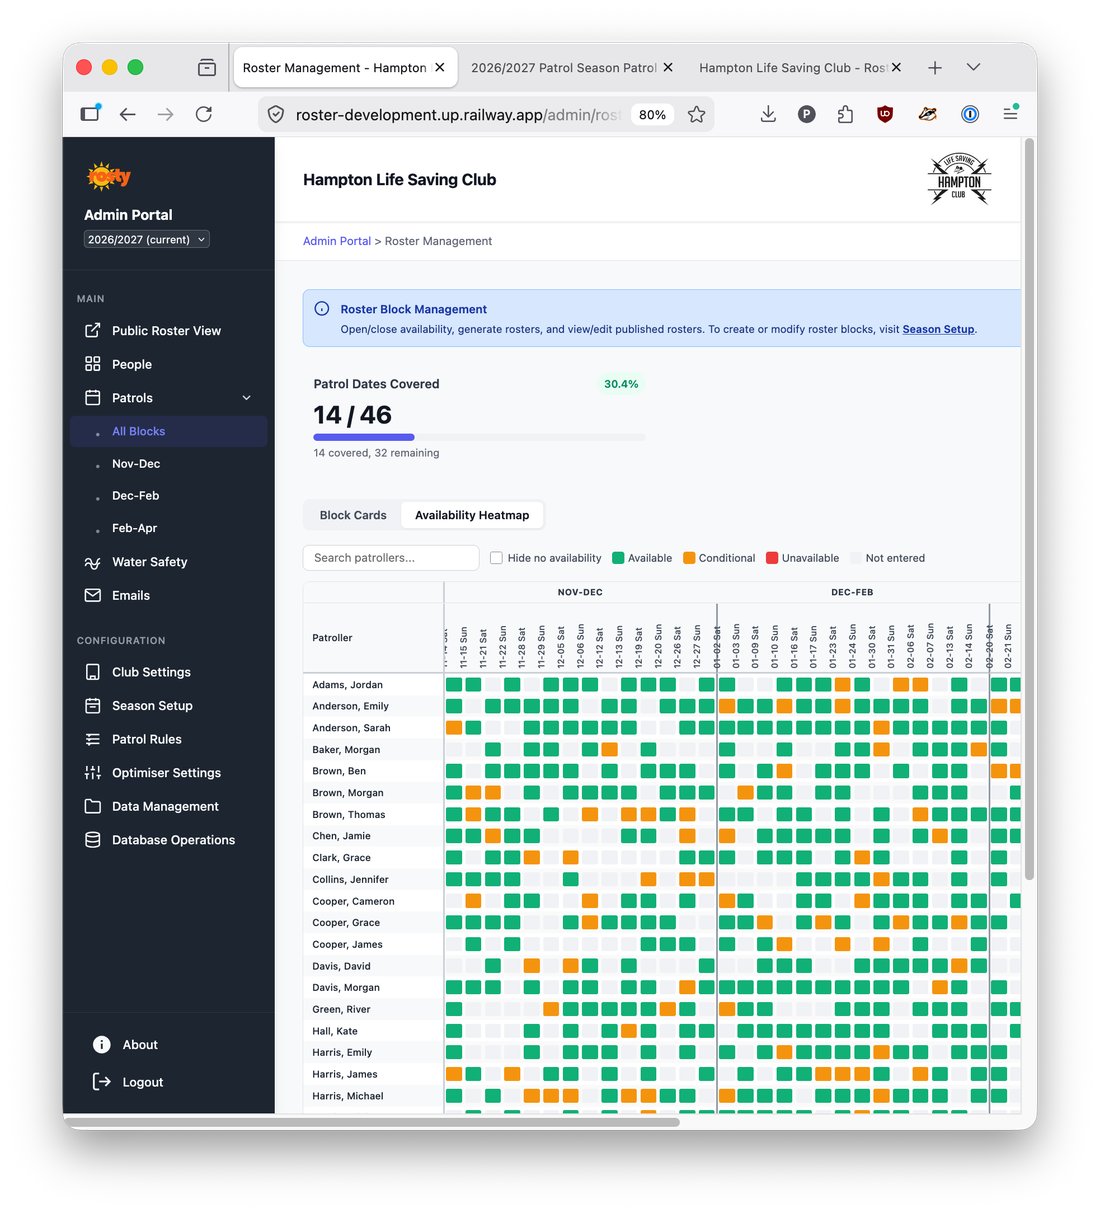Toggle the Hide no availability checkbox
1100x1213 pixels.
[x=496, y=558]
